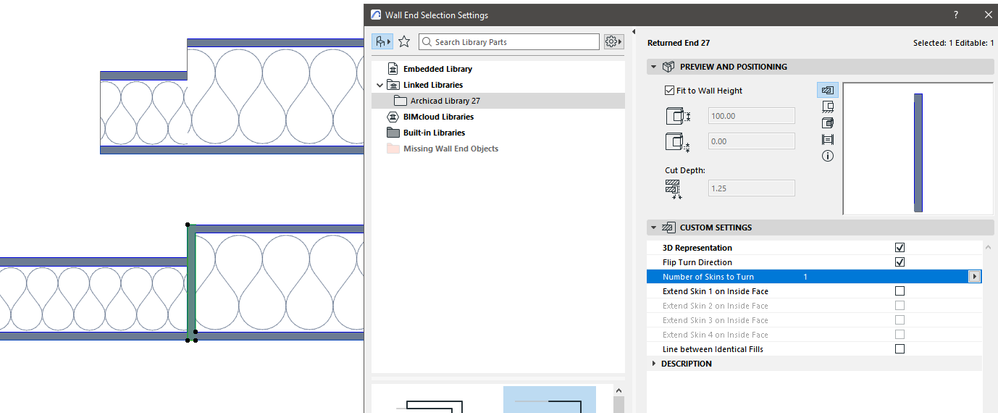Viewport: 998px width, 413px height.
Task: Click the wall end preview image
Action: click(x=918, y=149)
